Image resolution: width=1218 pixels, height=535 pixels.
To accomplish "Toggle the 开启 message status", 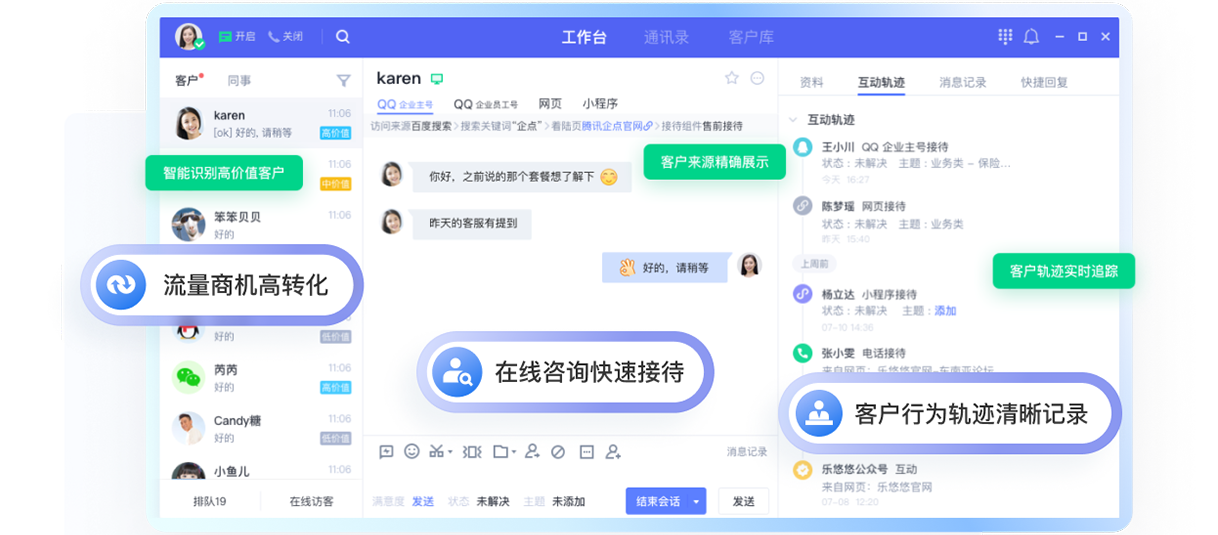I will 236,36.
